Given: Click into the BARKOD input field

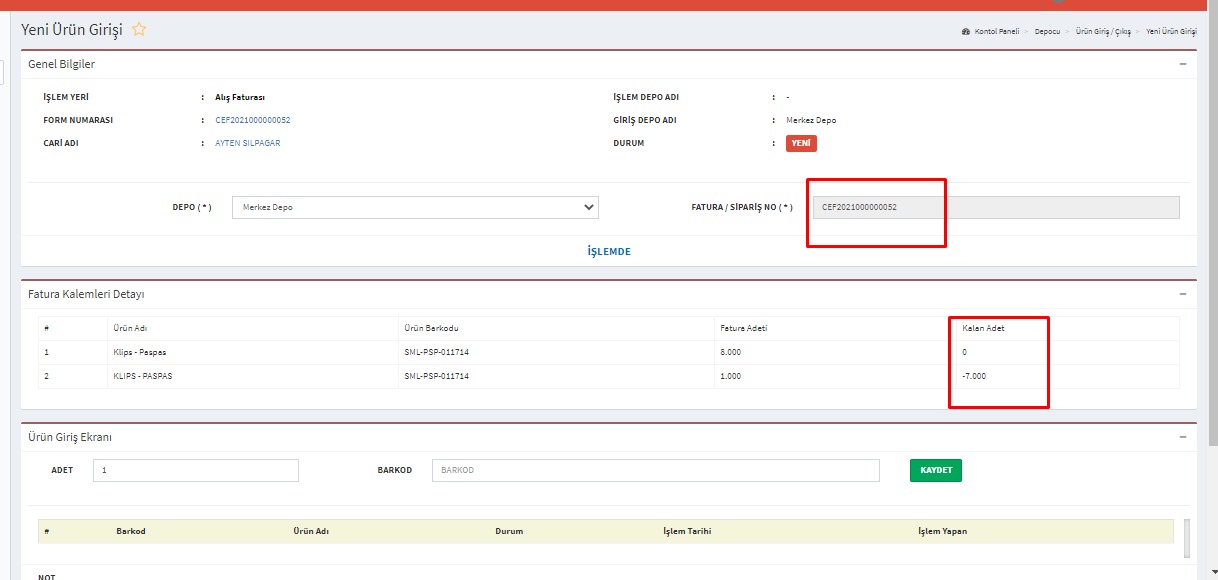Looking at the screenshot, I should (655, 470).
